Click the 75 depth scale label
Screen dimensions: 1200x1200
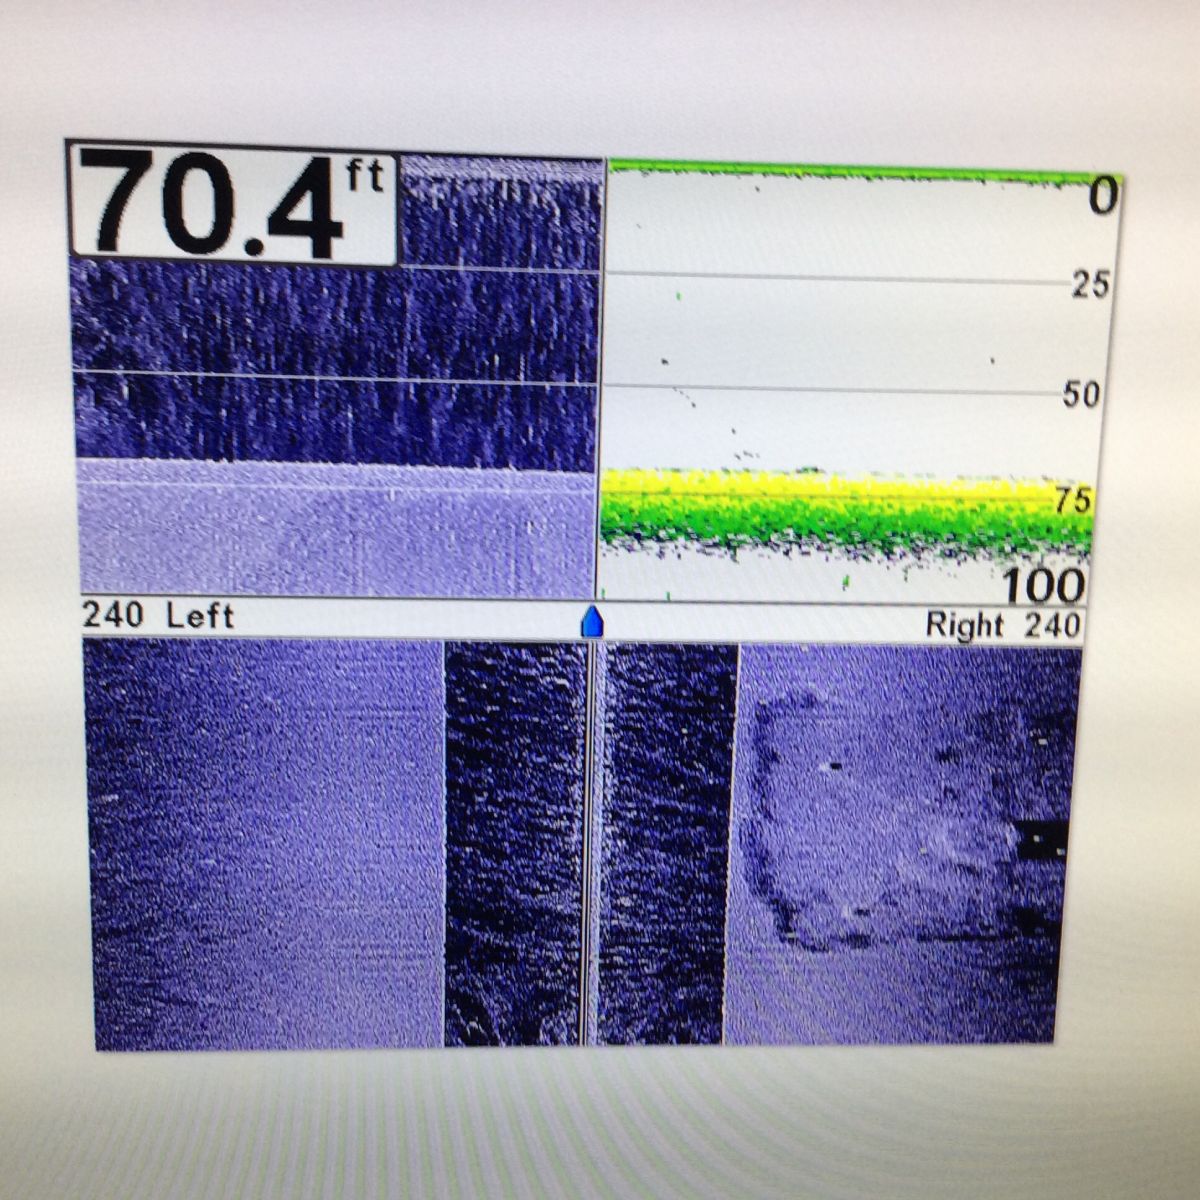tap(1073, 501)
